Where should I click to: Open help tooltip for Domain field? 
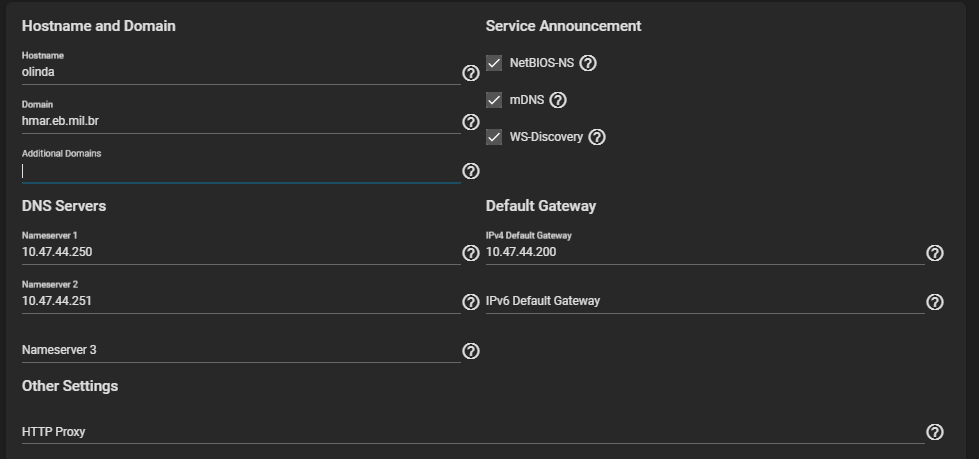pyautogui.click(x=471, y=122)
